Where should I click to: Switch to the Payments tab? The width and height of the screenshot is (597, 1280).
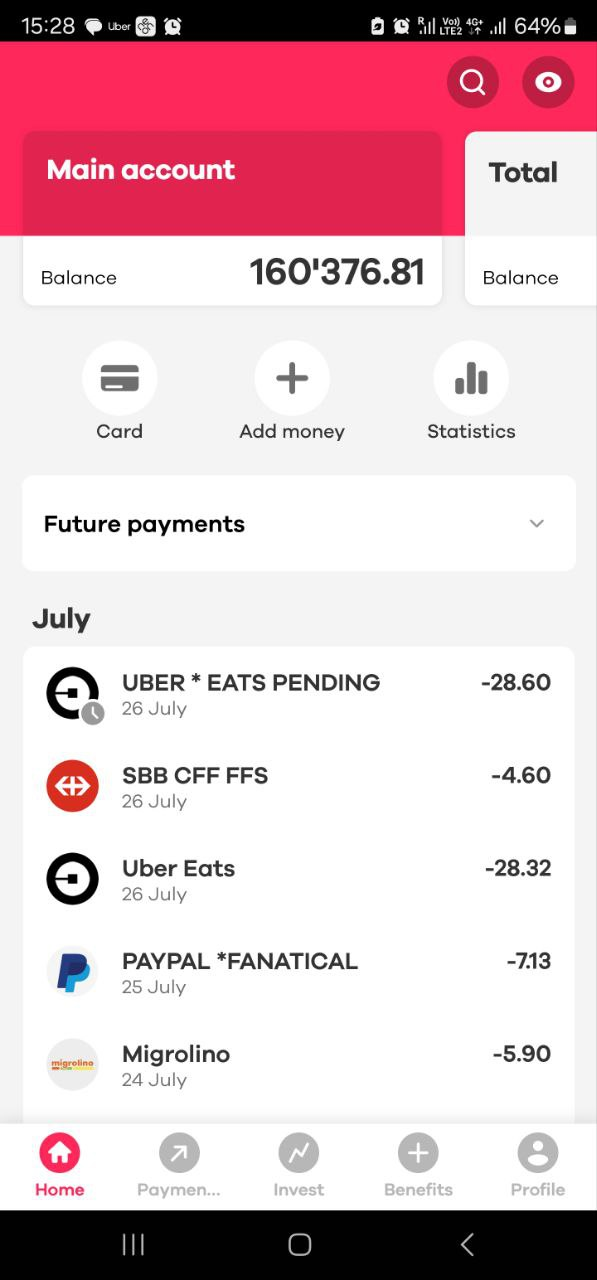click(x=179, y=1166)
